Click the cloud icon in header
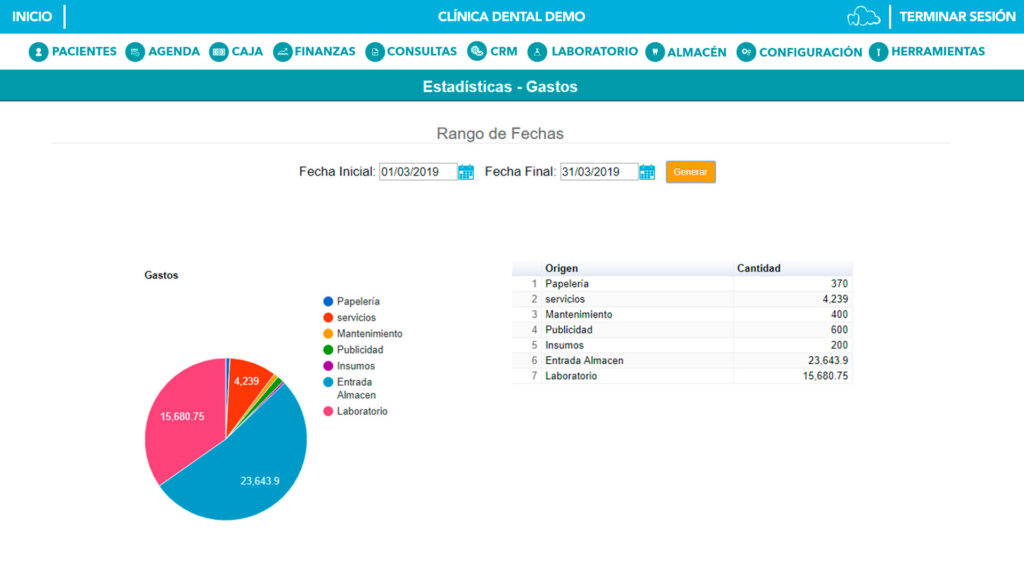1024x576 pixels. coord(863,16)
